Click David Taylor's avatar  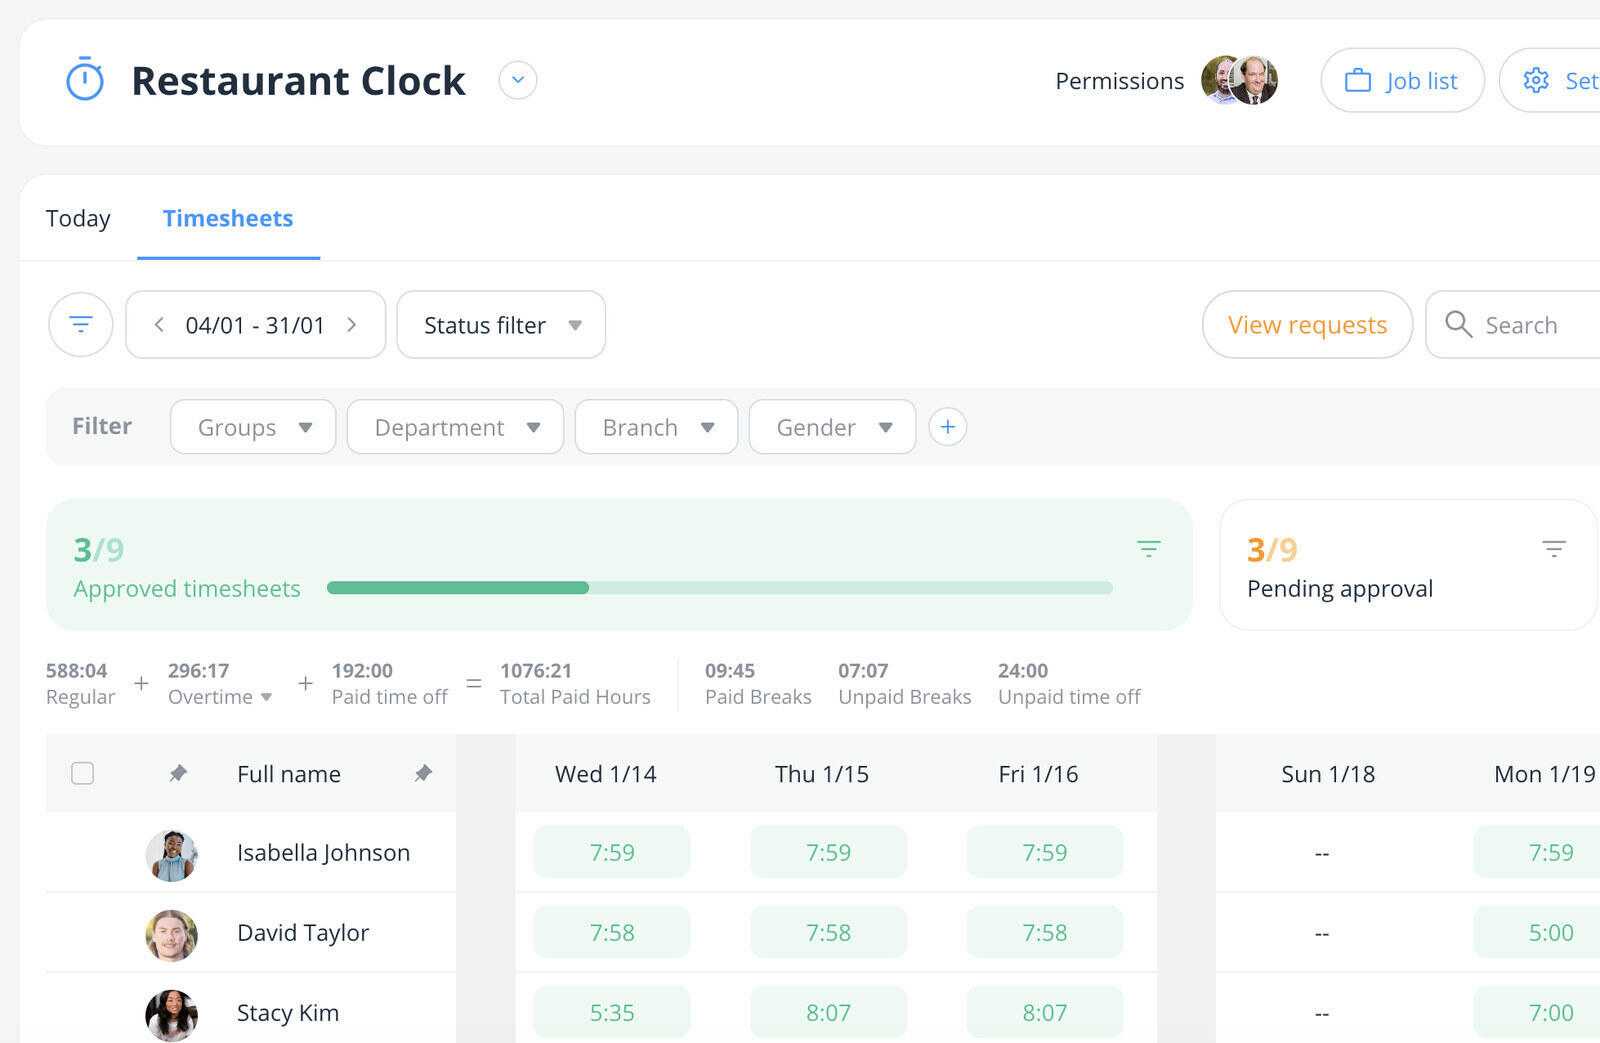171,935
